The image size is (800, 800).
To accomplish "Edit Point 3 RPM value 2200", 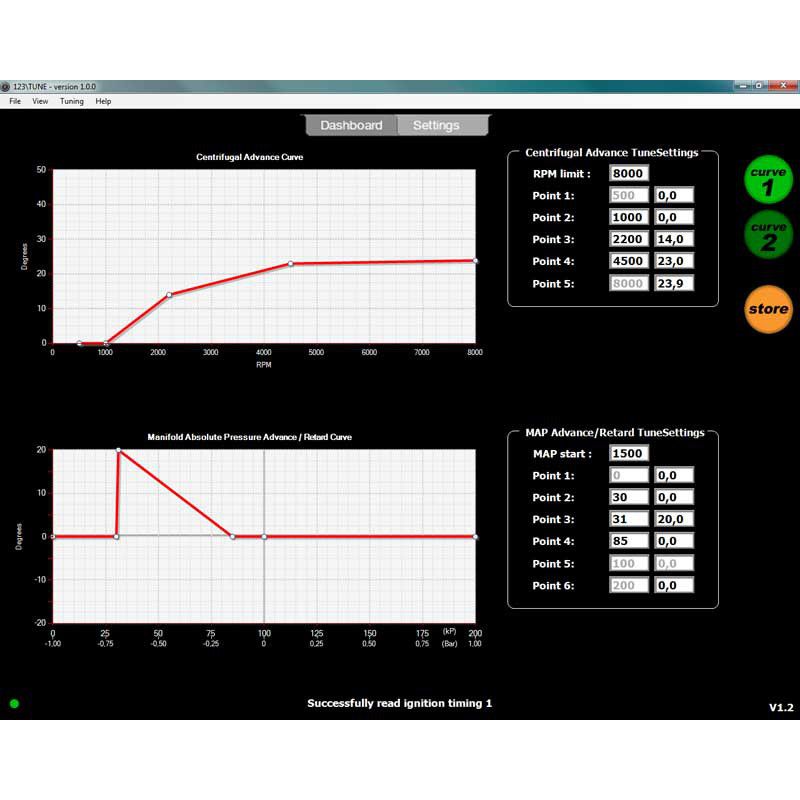I will [629, 239].
